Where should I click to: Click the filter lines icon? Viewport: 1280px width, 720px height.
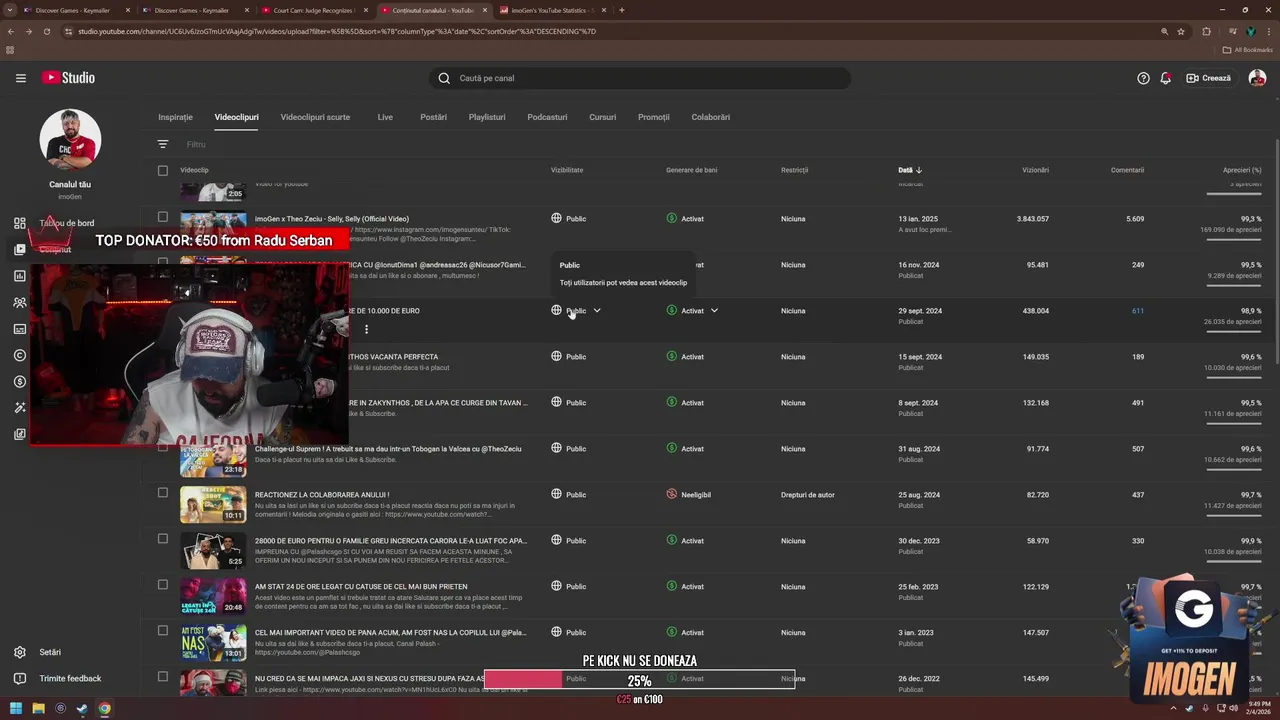(163, 144)
